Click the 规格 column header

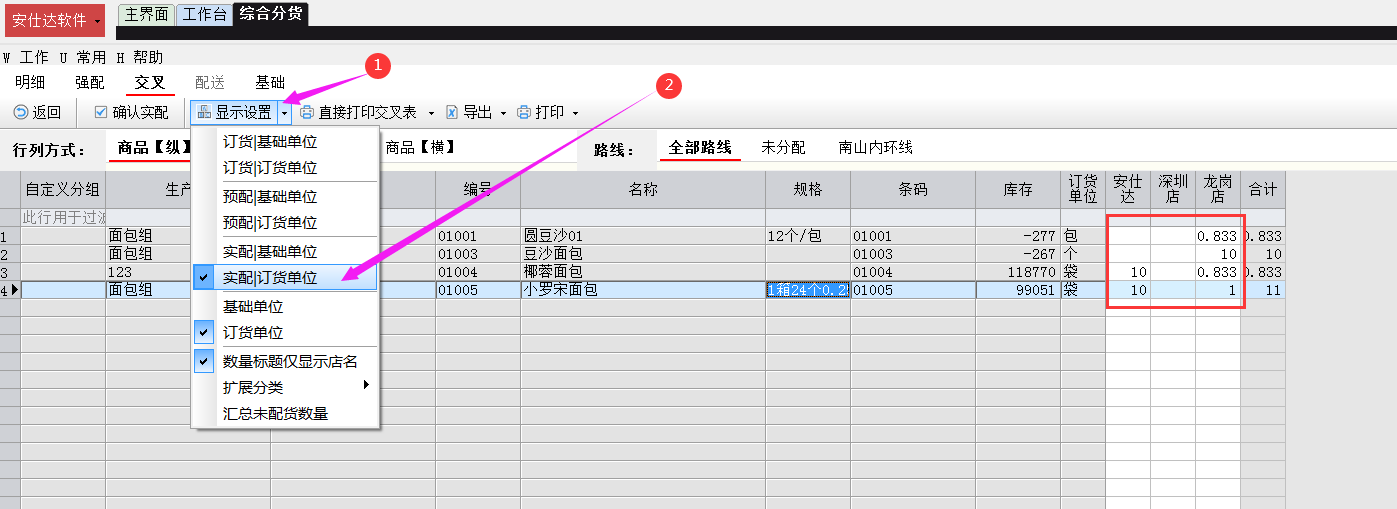click(808, 189)
